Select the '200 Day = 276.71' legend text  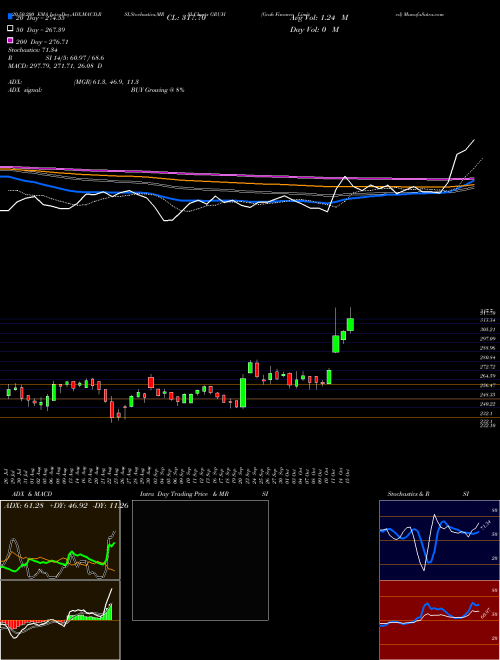pos(42,42)
